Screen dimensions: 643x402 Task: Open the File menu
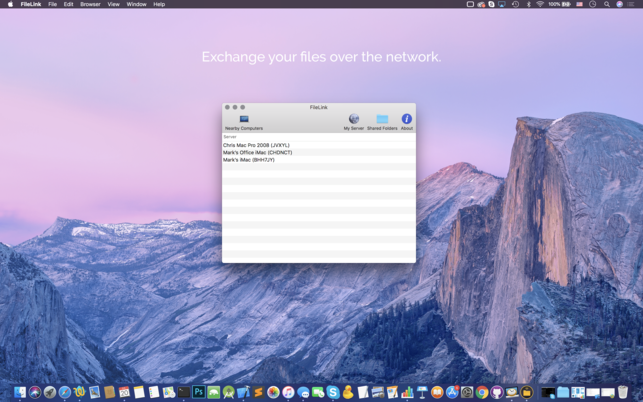coord(52,4)
